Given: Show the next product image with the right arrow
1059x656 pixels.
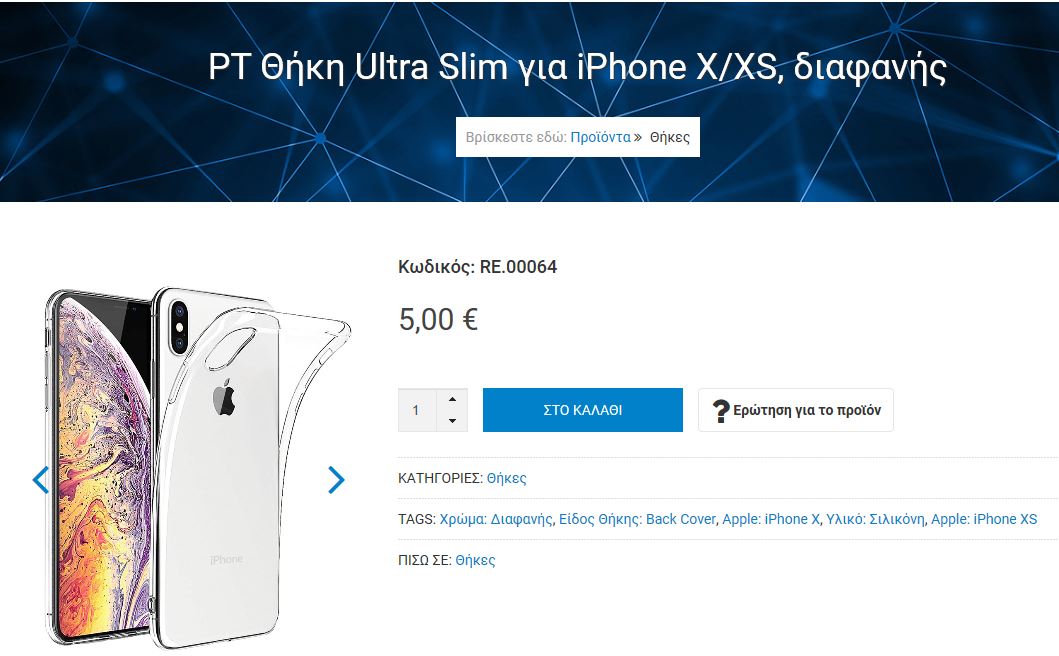Looking at the screenshot, I should click(x=336, y=480).
